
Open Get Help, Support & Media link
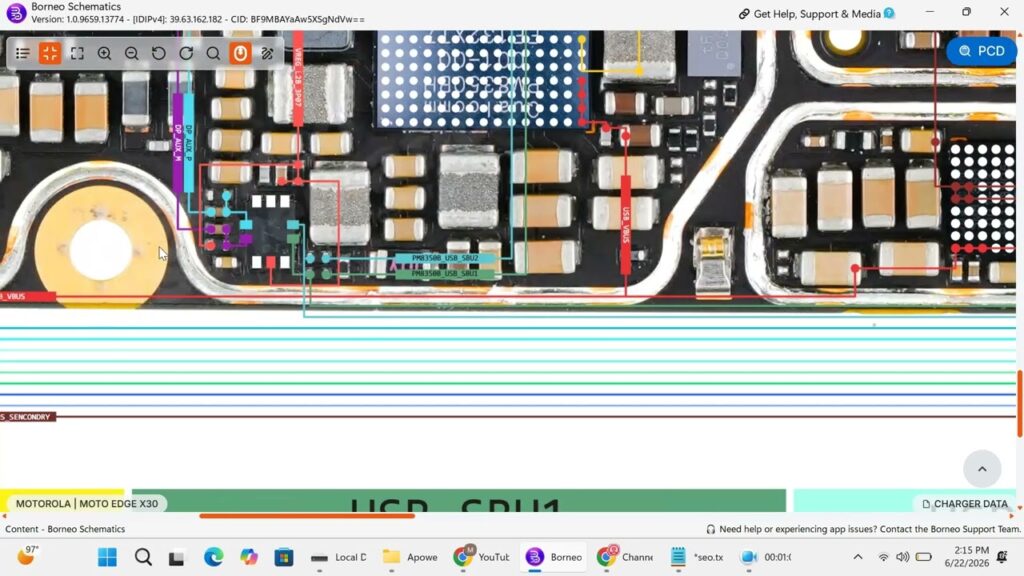(817, 14)
